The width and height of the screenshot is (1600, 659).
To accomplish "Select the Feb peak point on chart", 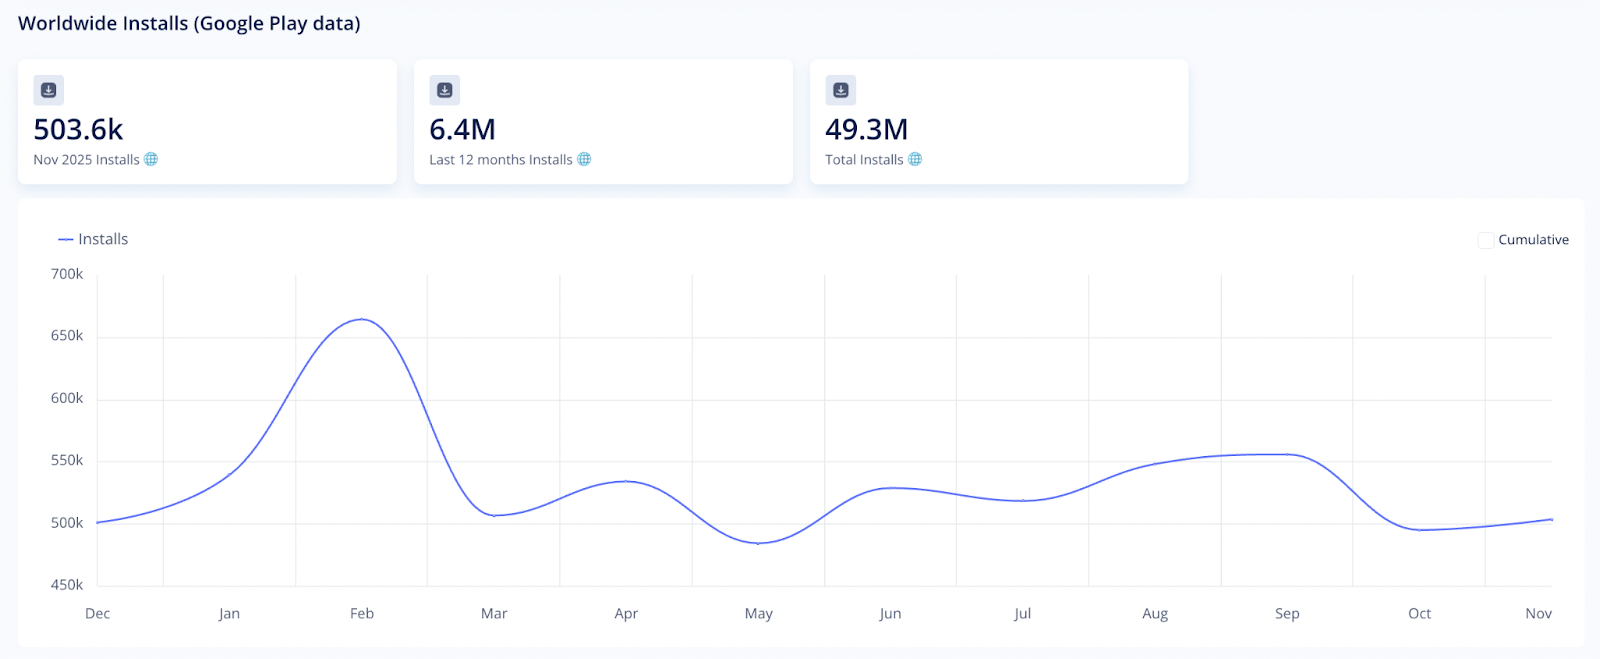I will click(x=362, y=319).
